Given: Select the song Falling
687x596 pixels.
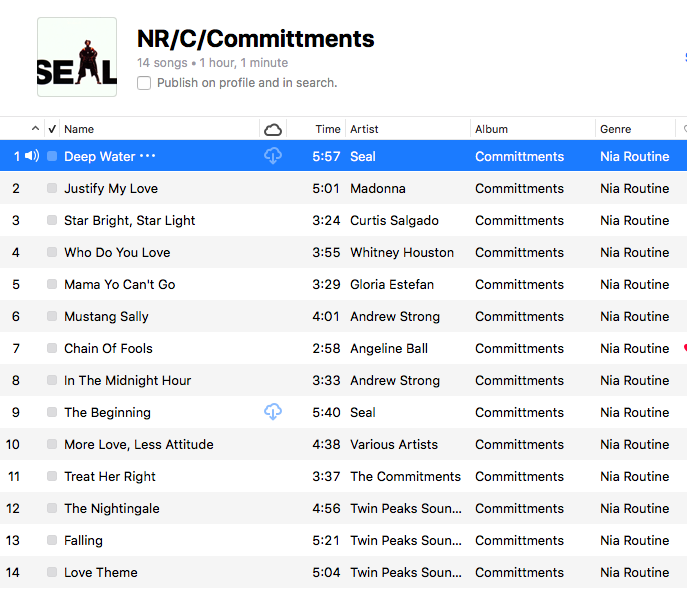Looking at the screenshot, I should 83,541.
